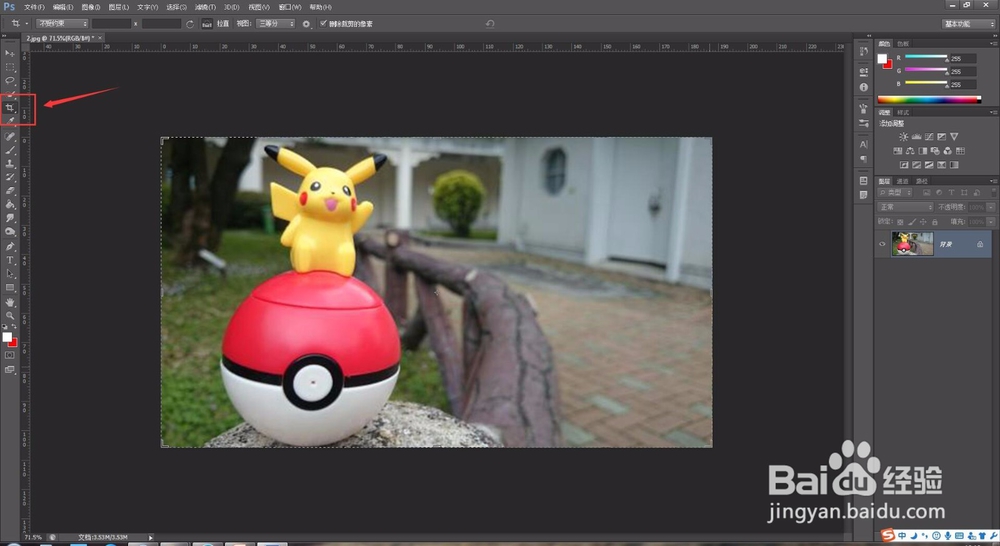
Task: Select the Paint Bucket tool
Action: (x=10, y=204)
